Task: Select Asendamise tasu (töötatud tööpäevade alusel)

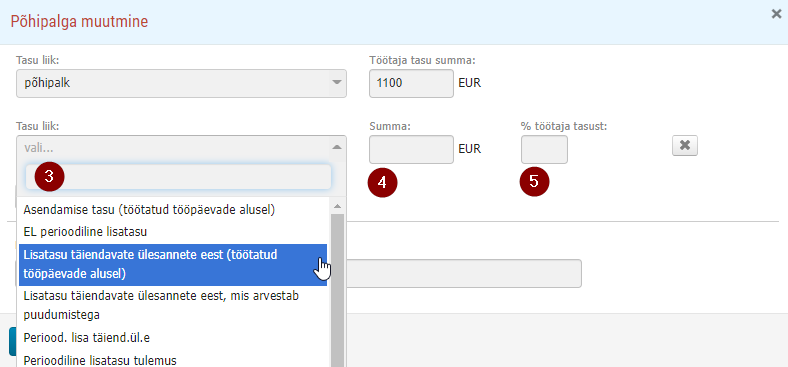Action: 173,210
